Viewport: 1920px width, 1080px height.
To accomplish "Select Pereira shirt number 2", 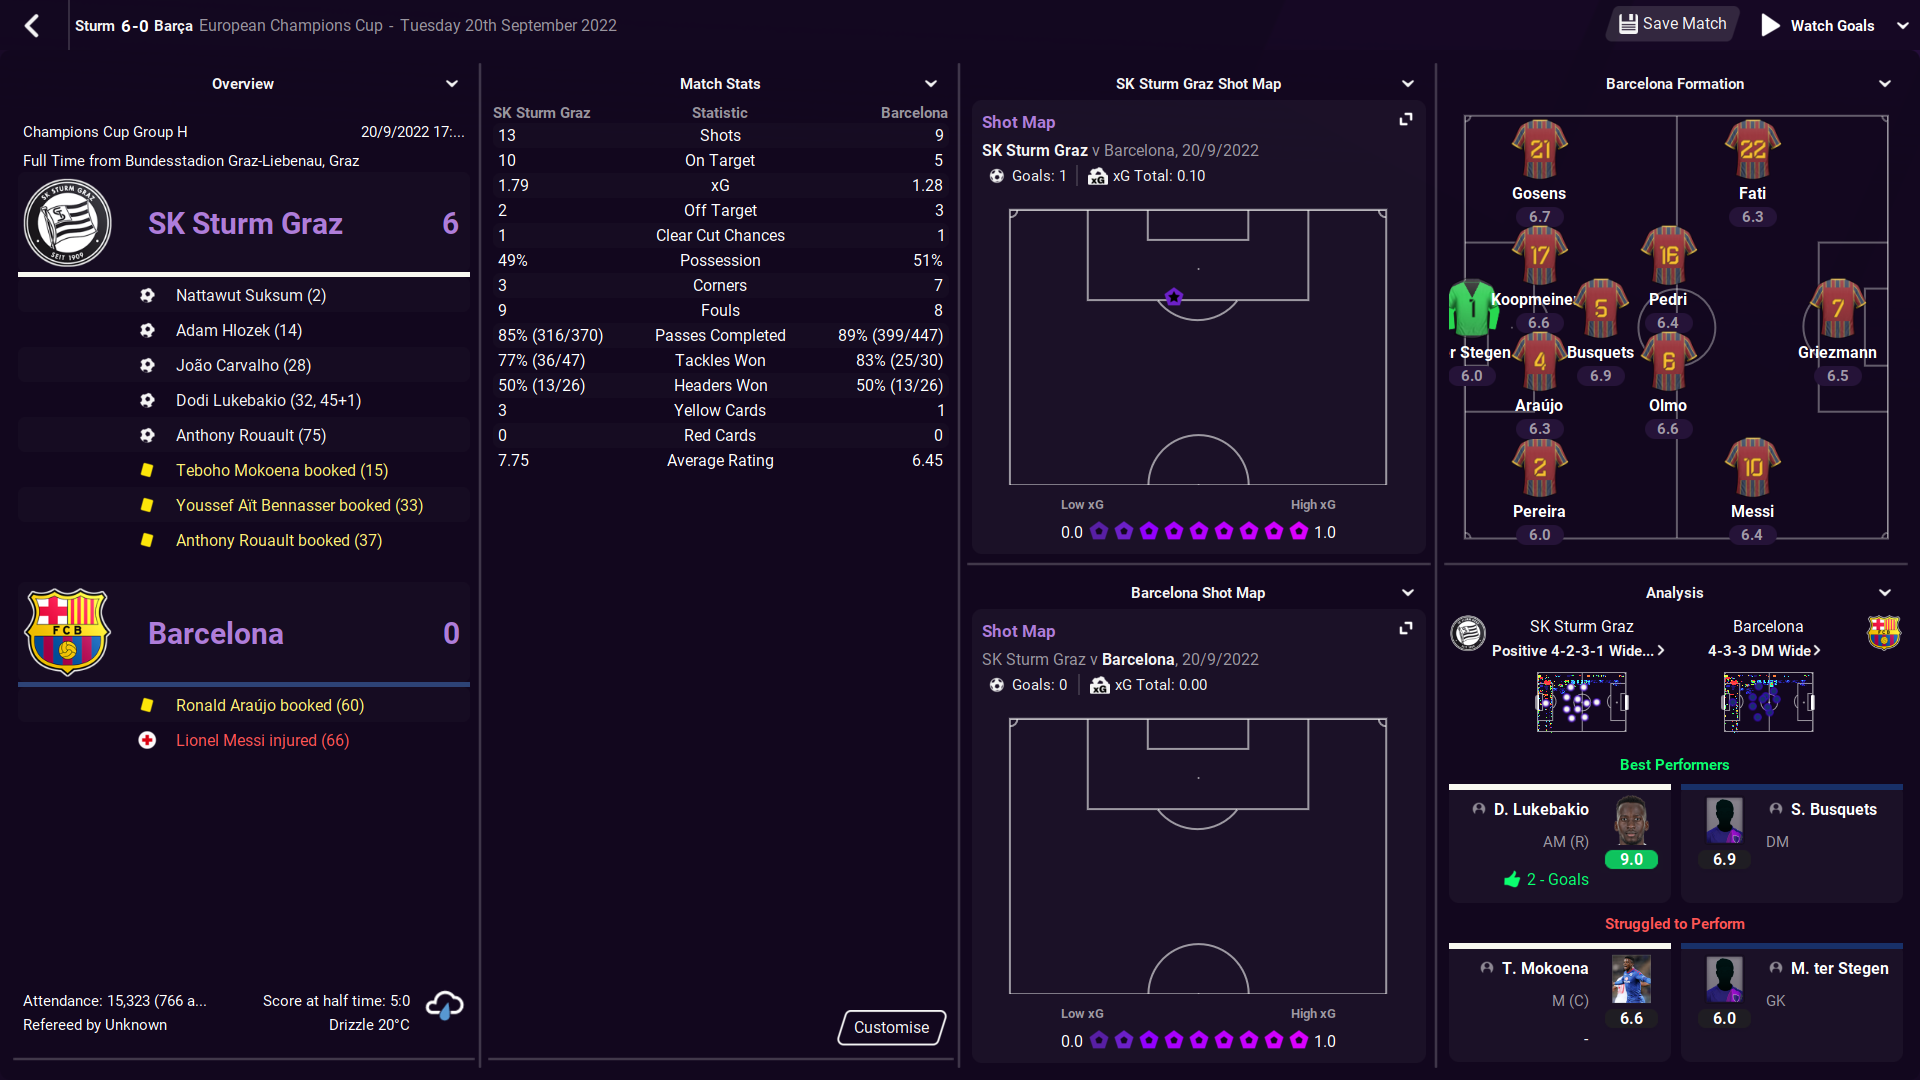I will pos(1539,467).
